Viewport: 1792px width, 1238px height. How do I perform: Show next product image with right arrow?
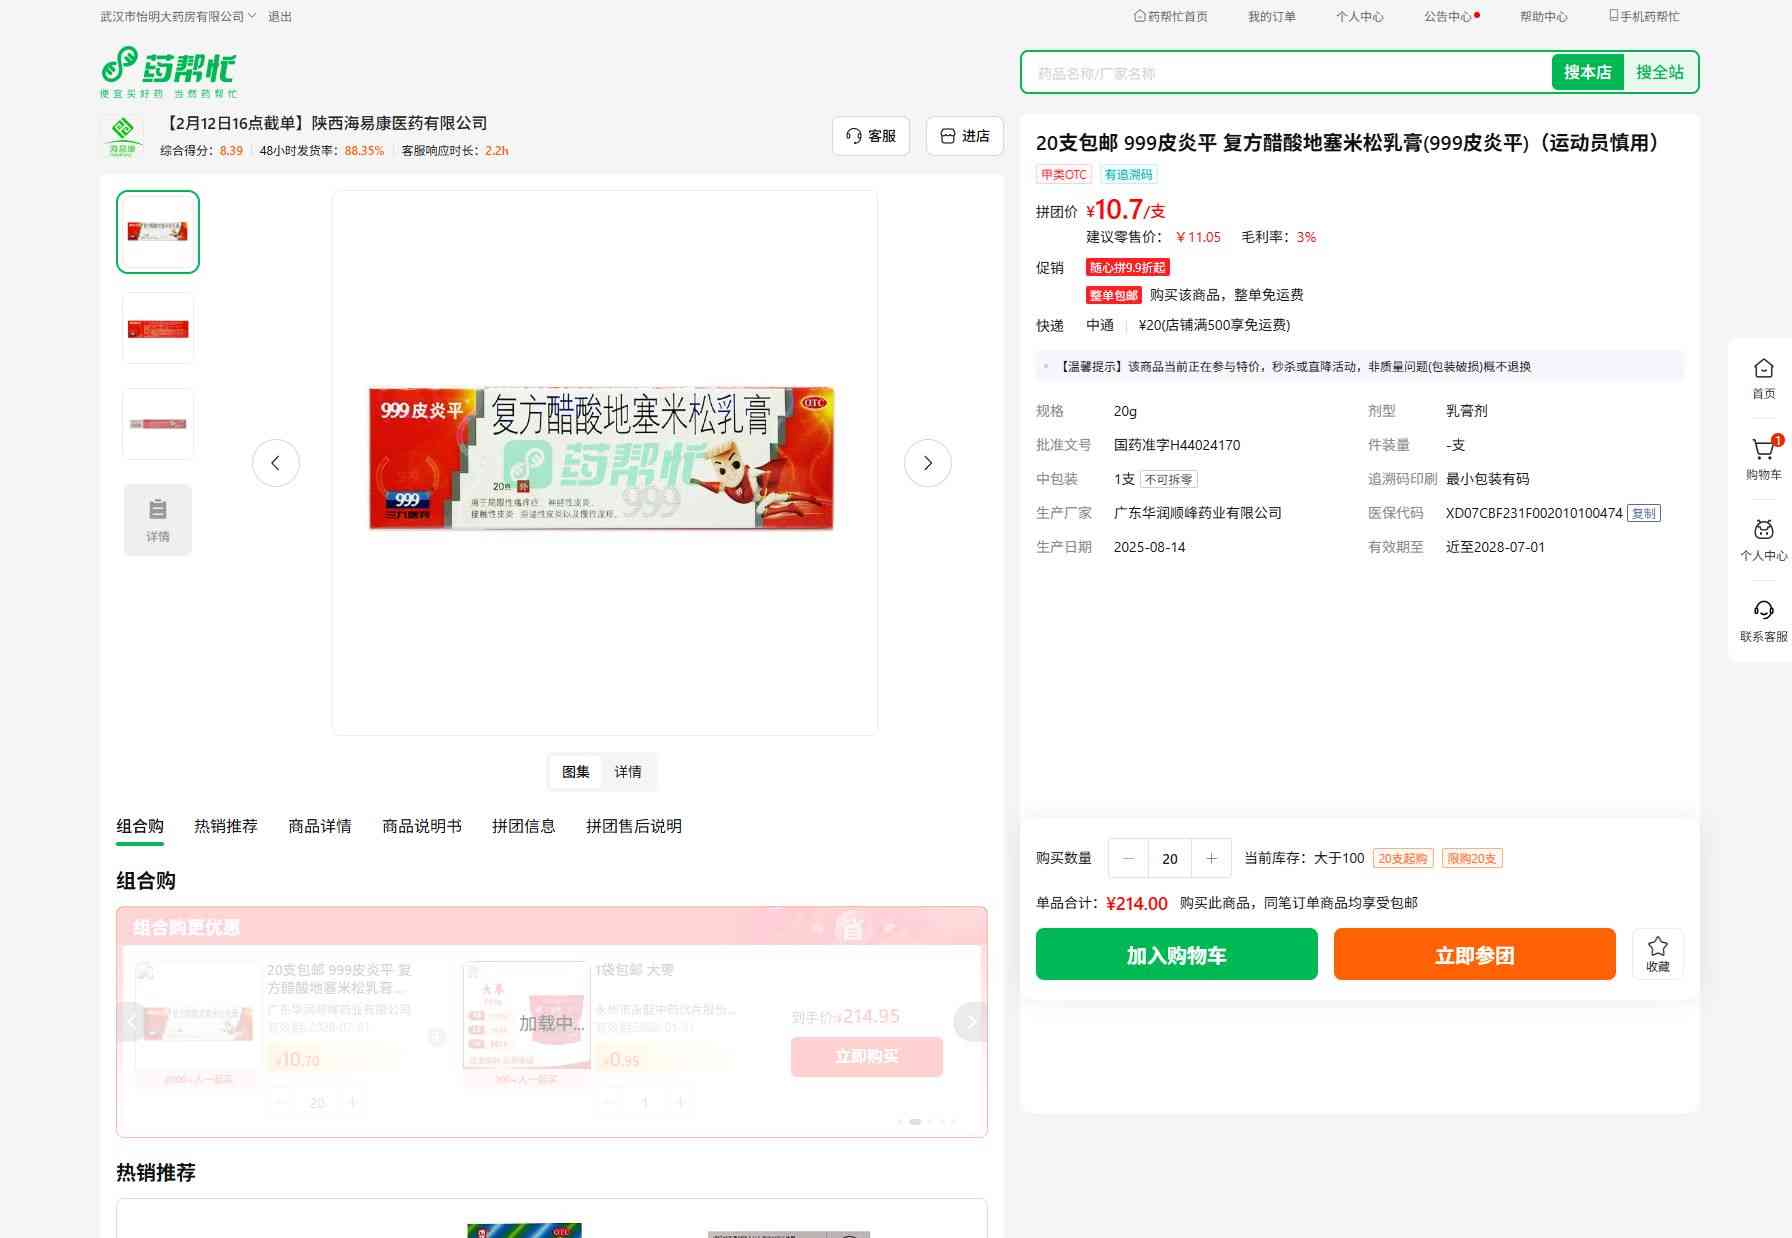point(927,463)
